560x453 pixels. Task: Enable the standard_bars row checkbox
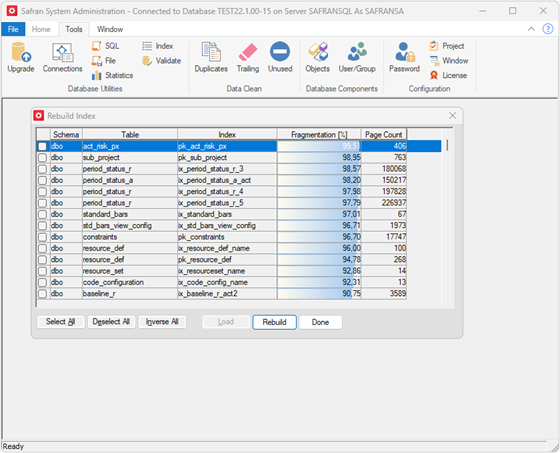42,214
